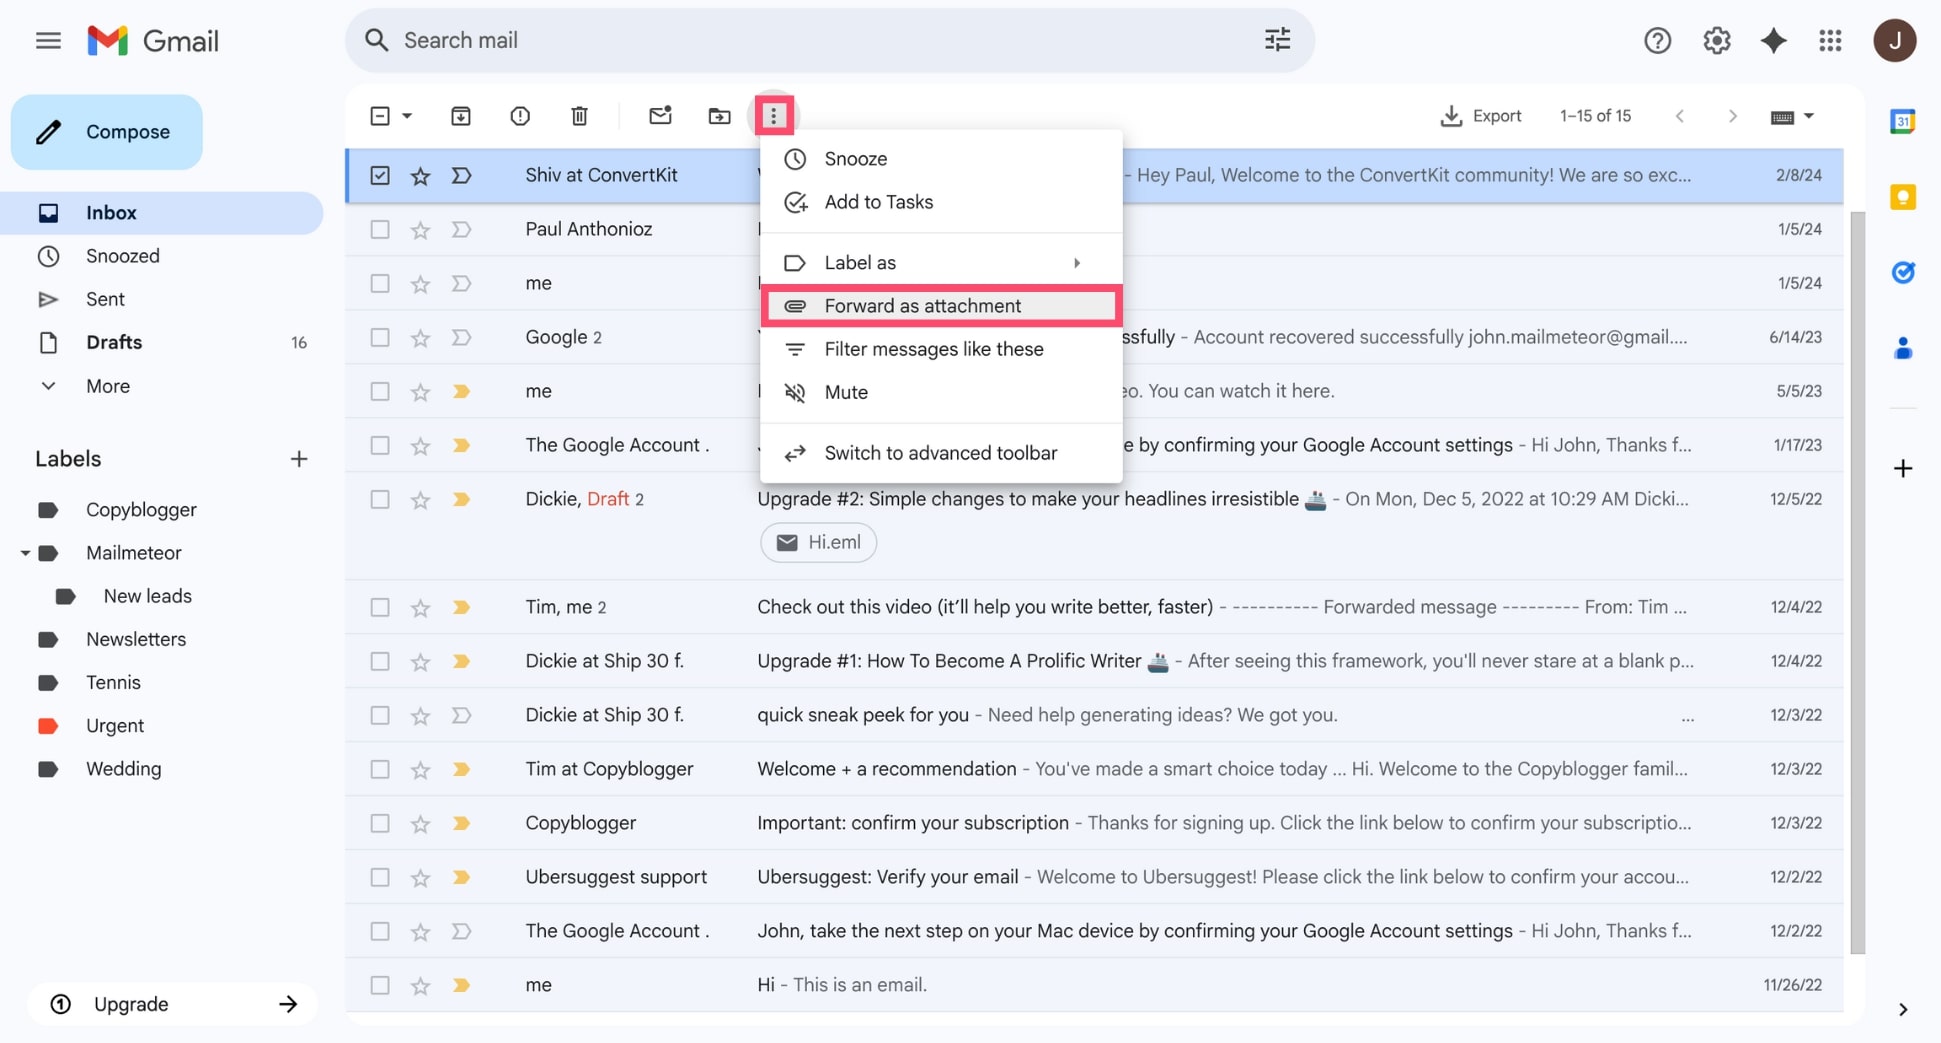Star the Shiv at ConvertKit email
The height and width of the screenshot is (1043, 1941).
[420, 176]
